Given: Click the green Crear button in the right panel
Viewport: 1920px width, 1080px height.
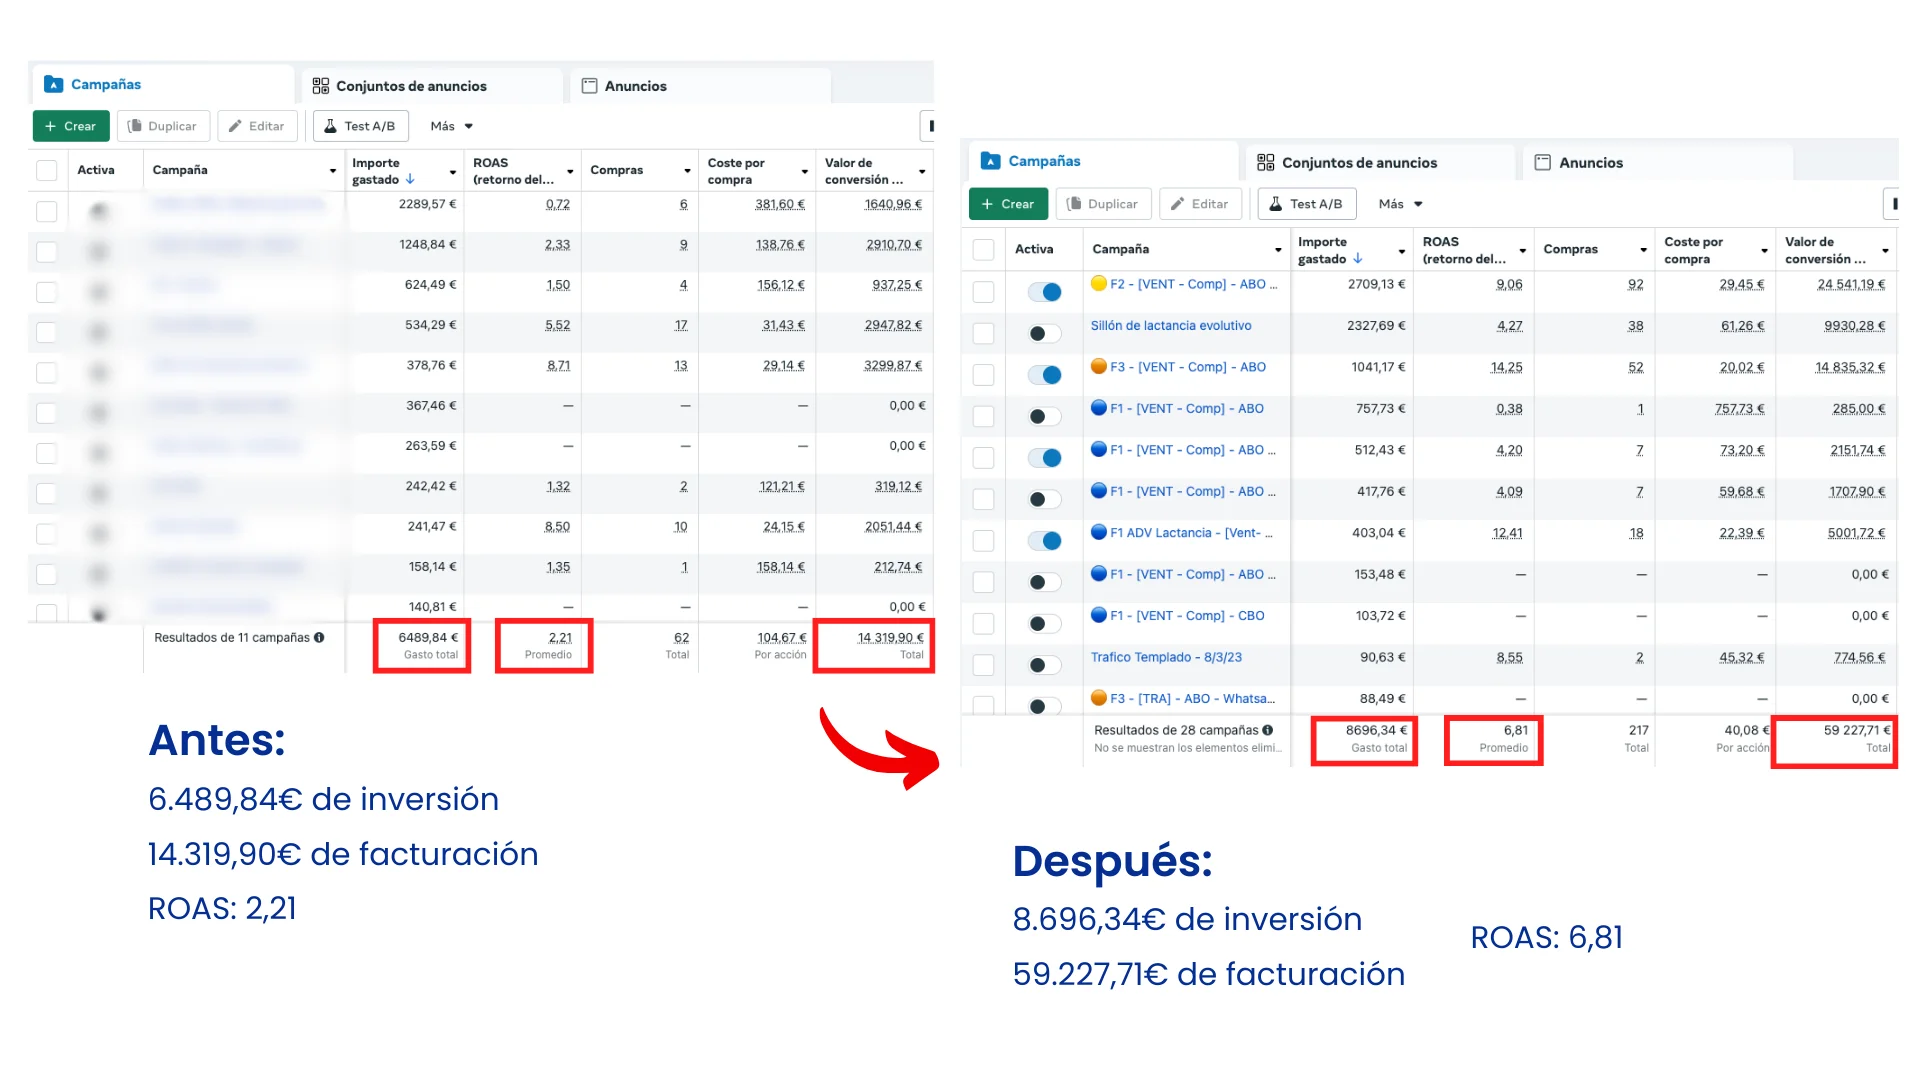Looking at the screenshot, I should pos(1008,204).
